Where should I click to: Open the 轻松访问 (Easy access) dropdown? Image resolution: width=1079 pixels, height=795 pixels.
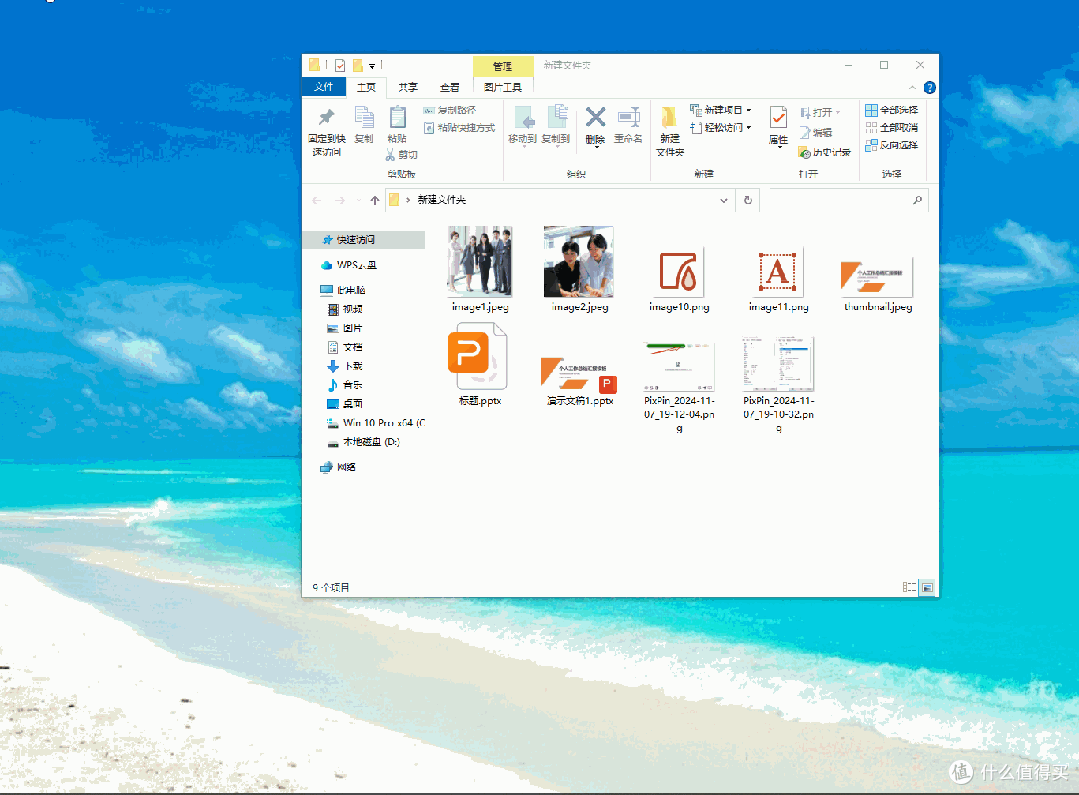click(720, 128)
